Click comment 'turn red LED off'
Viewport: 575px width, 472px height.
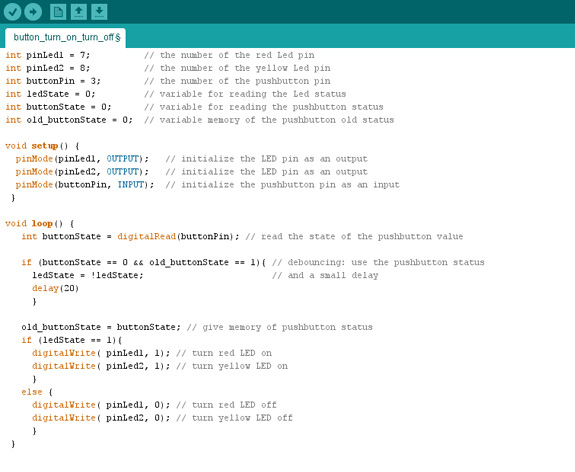[x=234, y=405]
